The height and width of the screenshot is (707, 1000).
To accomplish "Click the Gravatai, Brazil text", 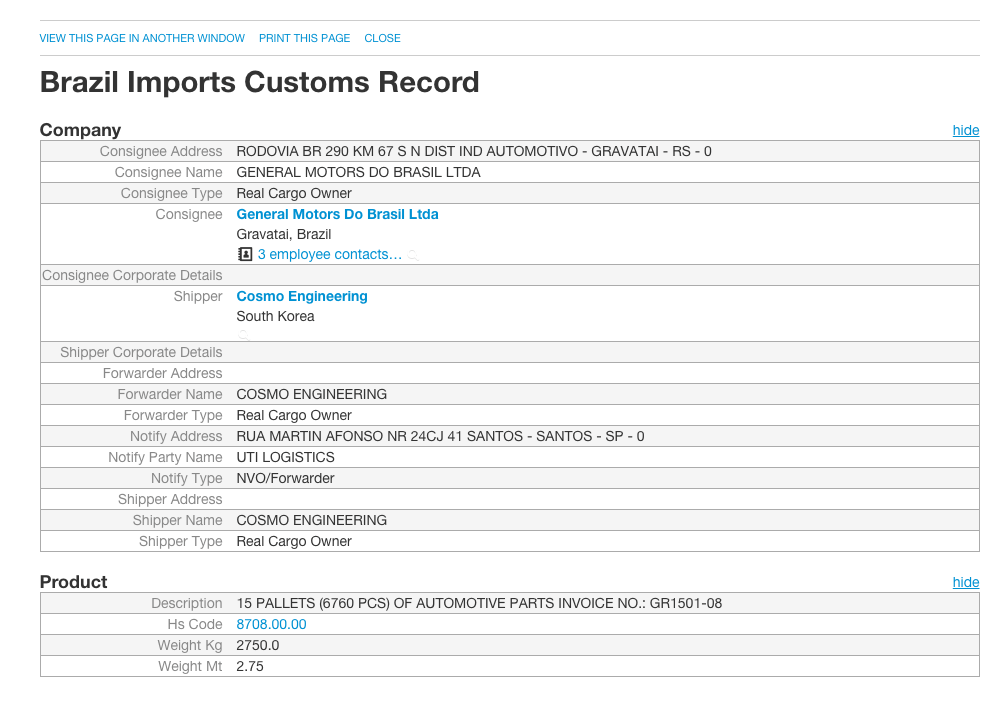I will click(x=284, y=235).
